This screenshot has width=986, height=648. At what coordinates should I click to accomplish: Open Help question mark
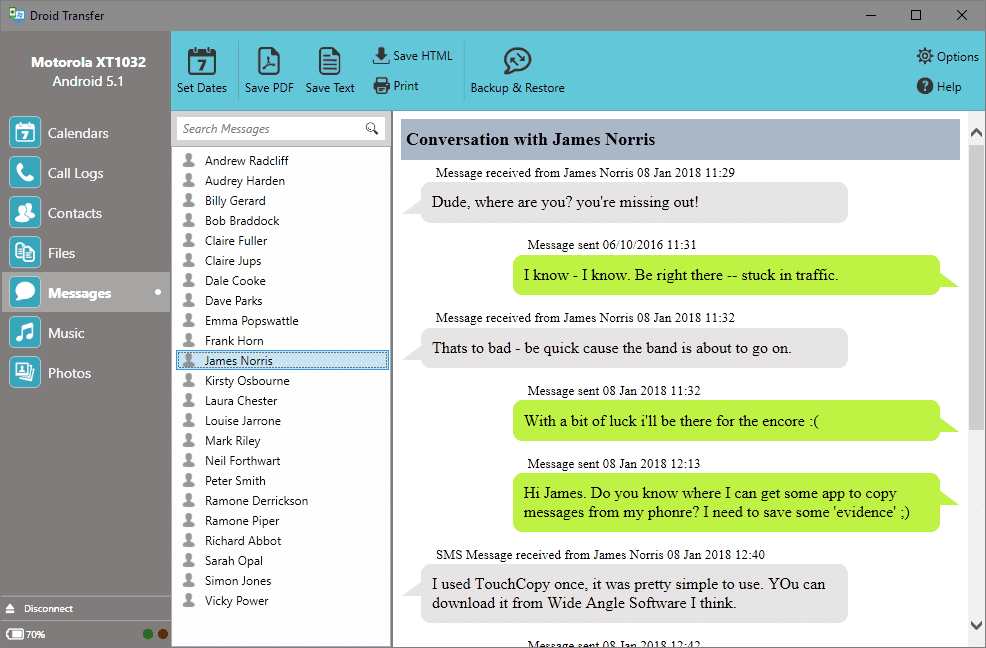coord(924,86)
